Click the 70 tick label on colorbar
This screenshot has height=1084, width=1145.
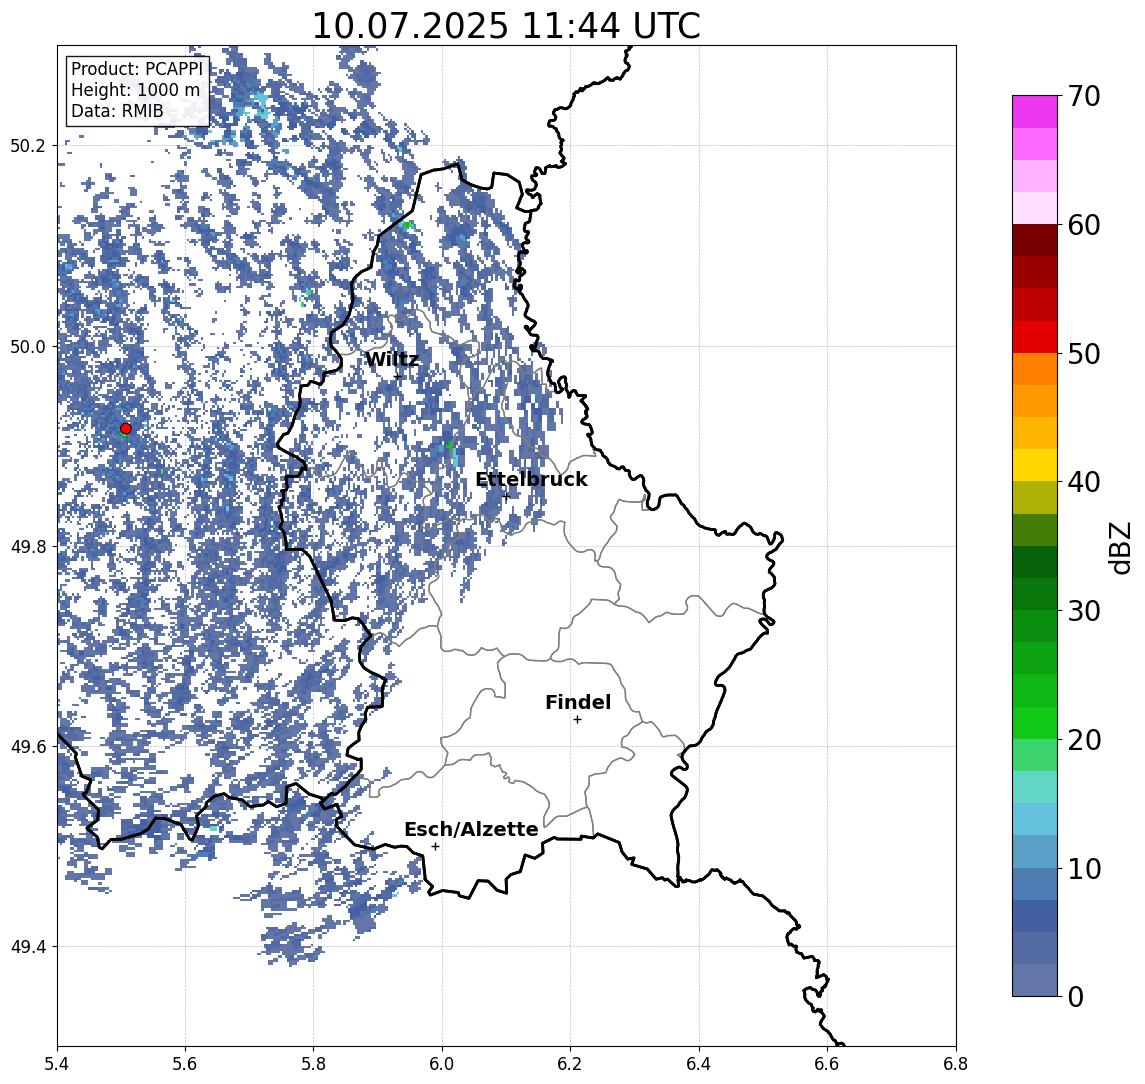pos(1083,96)
